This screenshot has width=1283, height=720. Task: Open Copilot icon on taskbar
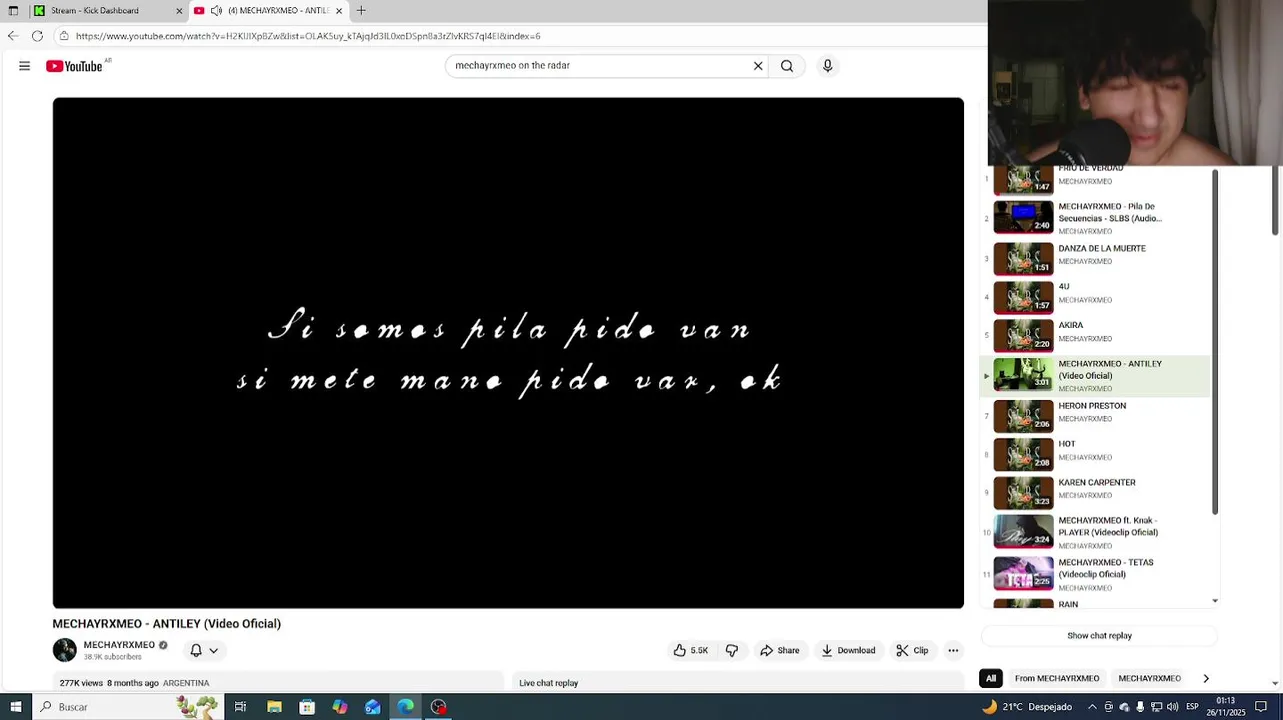tap(340, 707)
